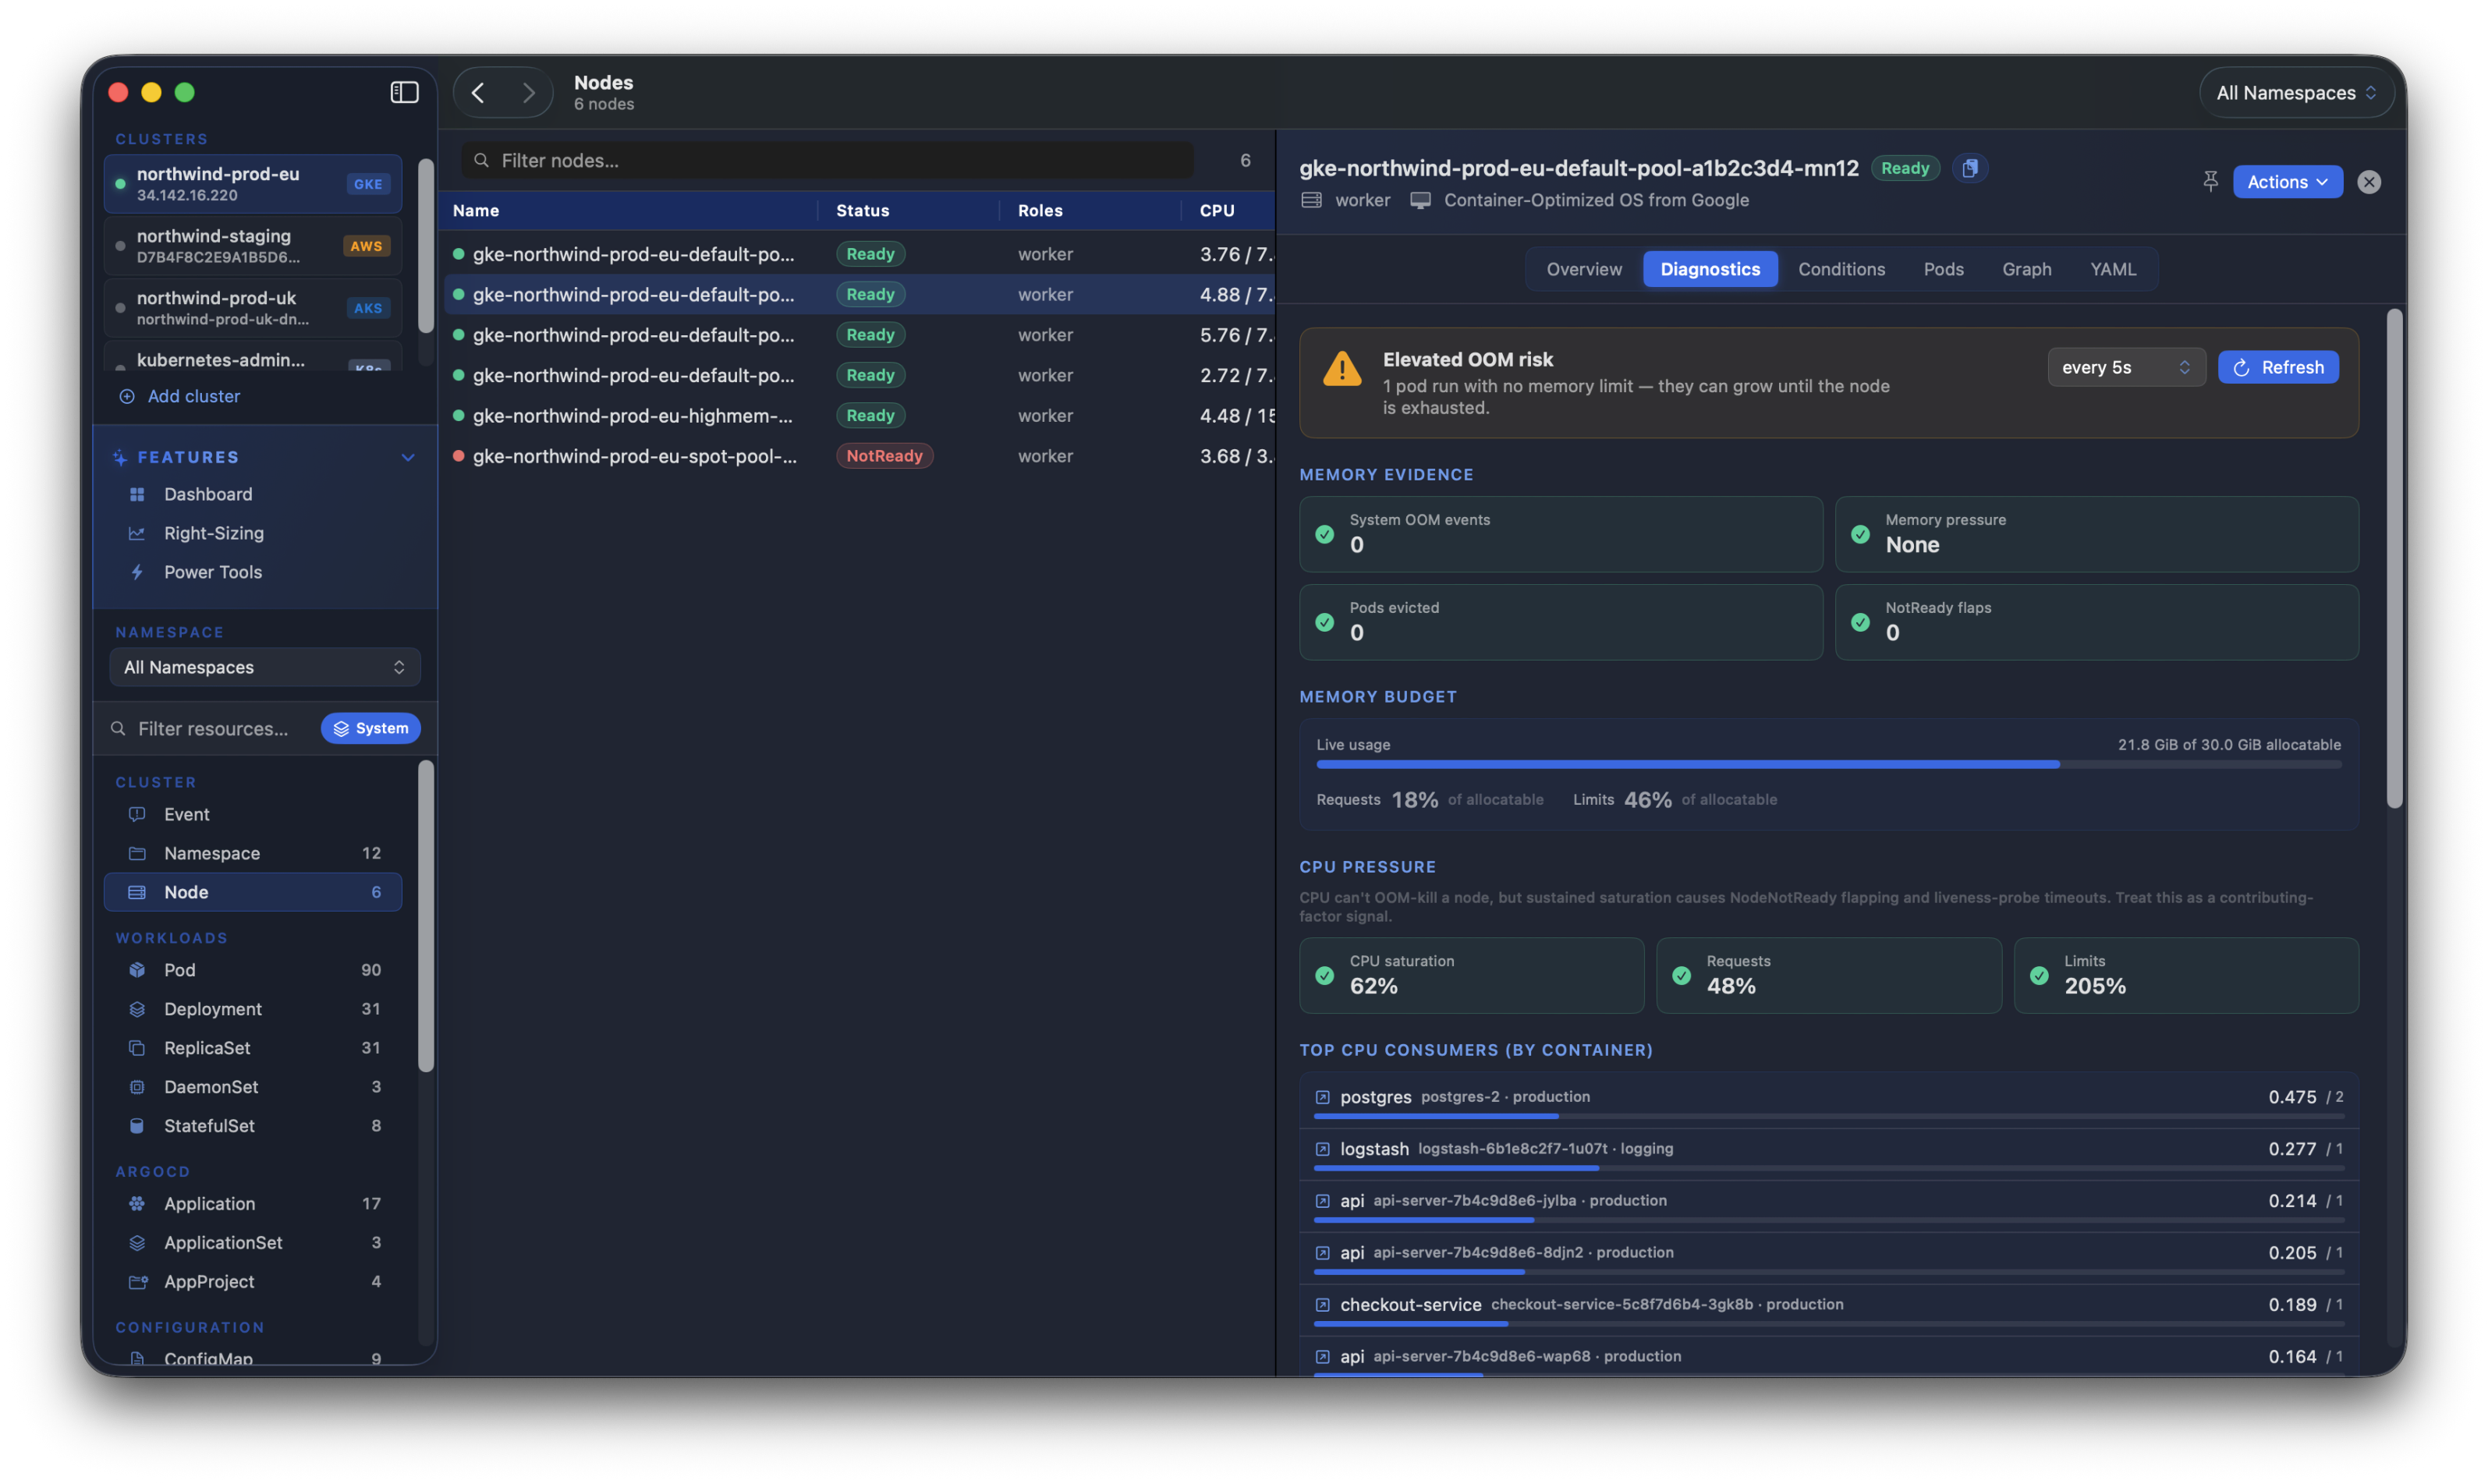Click the StatefulSet database icon
Image resolution: width=2488 pixels, height=1484 pixels.
(137, 1126)
